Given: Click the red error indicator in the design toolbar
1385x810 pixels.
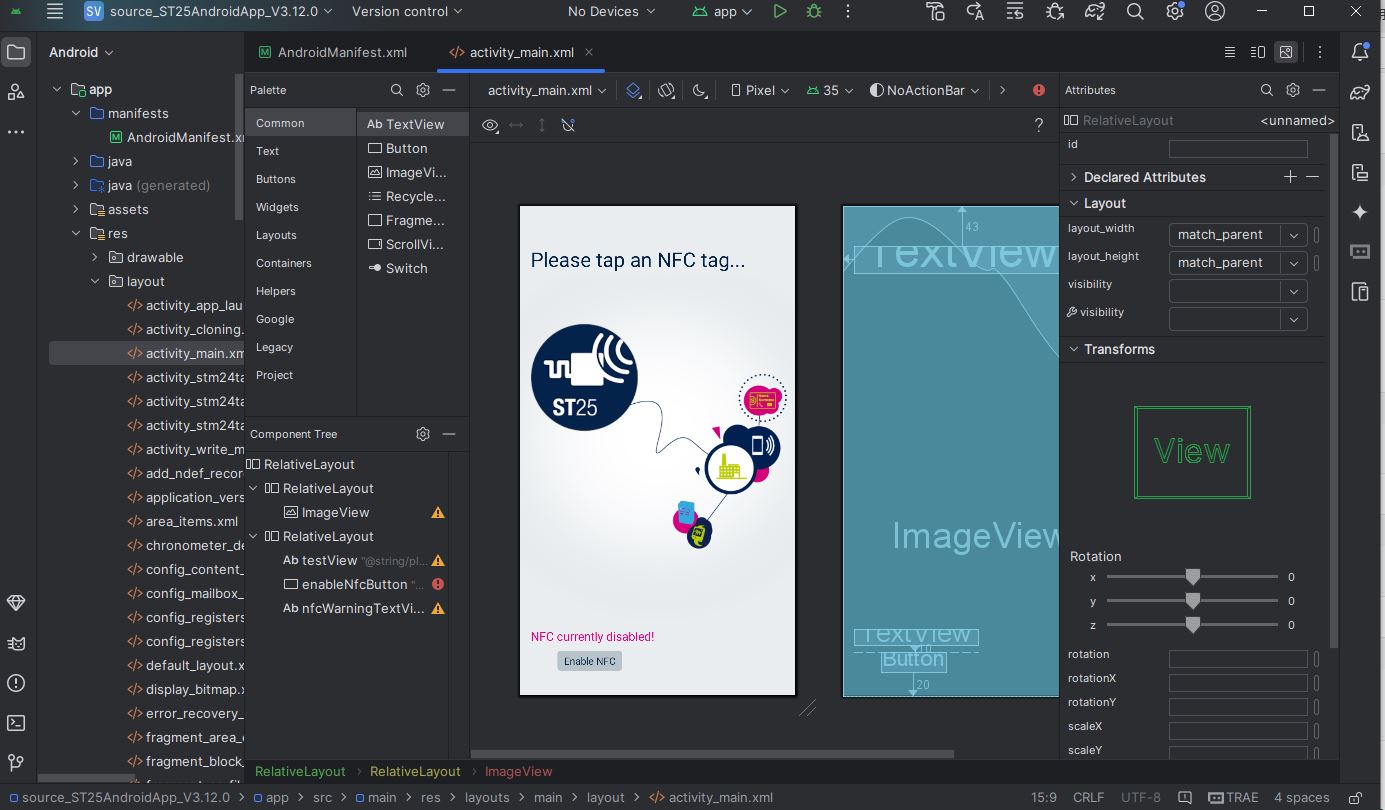Looking at the screenshot, I should click(x=1039, y=90).
